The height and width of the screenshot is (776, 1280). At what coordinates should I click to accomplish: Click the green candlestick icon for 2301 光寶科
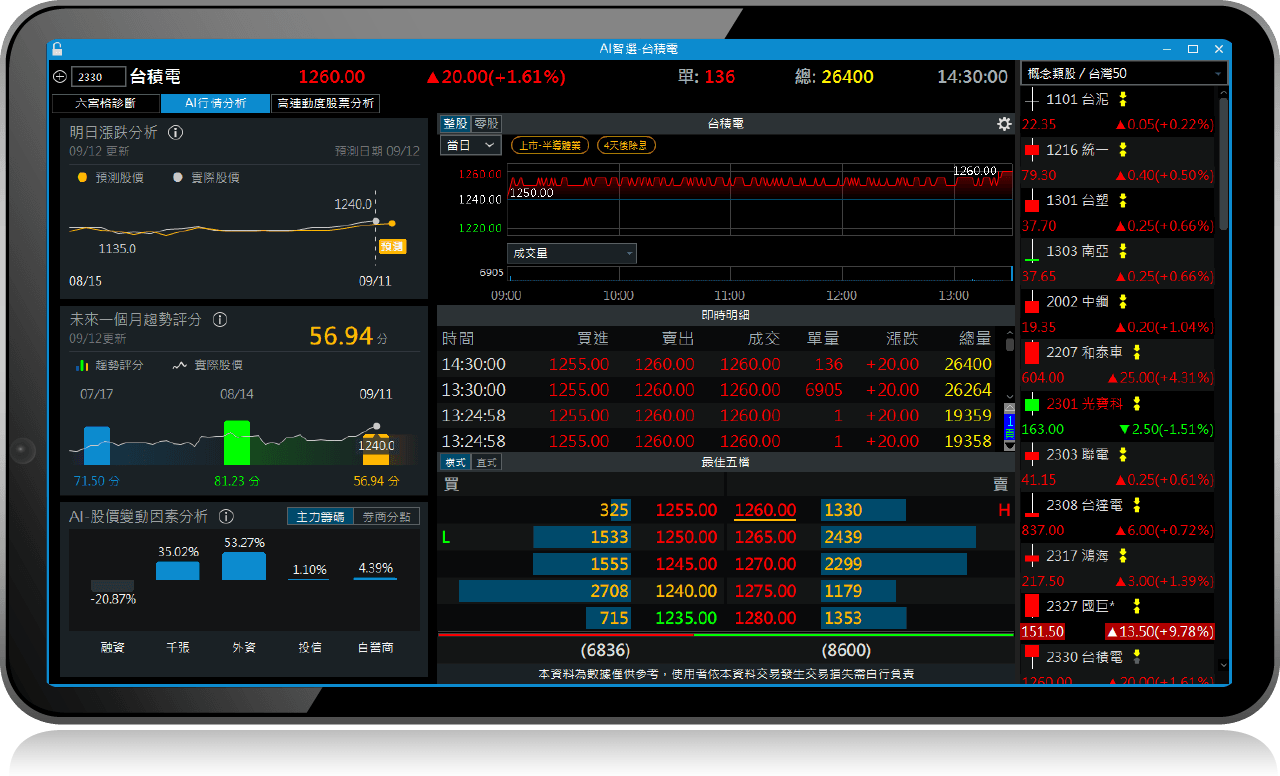[1032, 403]
